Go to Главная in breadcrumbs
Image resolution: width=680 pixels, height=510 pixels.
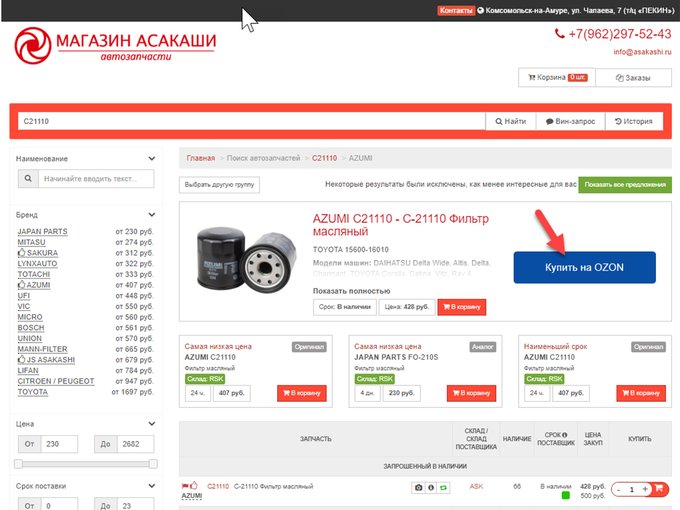pyautogui.click(x=201, y=158)
